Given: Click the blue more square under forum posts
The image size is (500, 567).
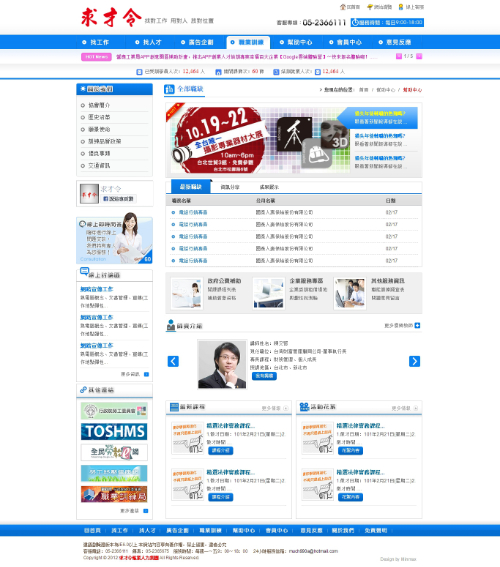Looking at the screenshot, I should (x=146, y=374).
